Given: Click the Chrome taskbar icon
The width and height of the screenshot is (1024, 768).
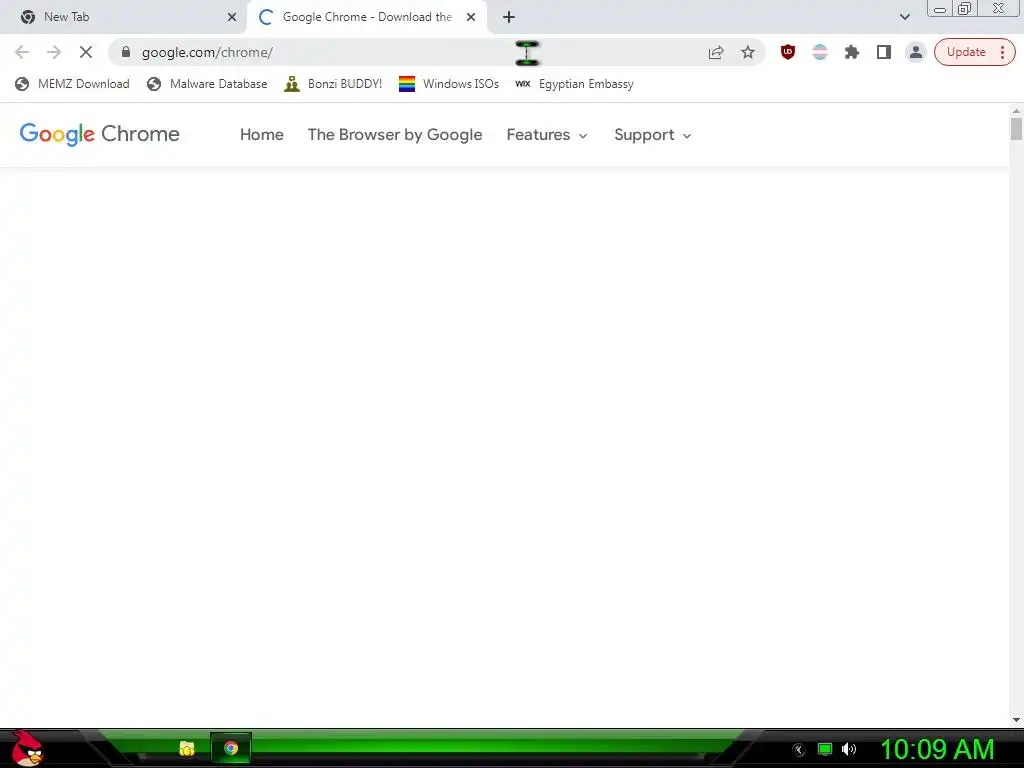Looking at the screenshot, I should pyautogui.click(x=231, y=748).
